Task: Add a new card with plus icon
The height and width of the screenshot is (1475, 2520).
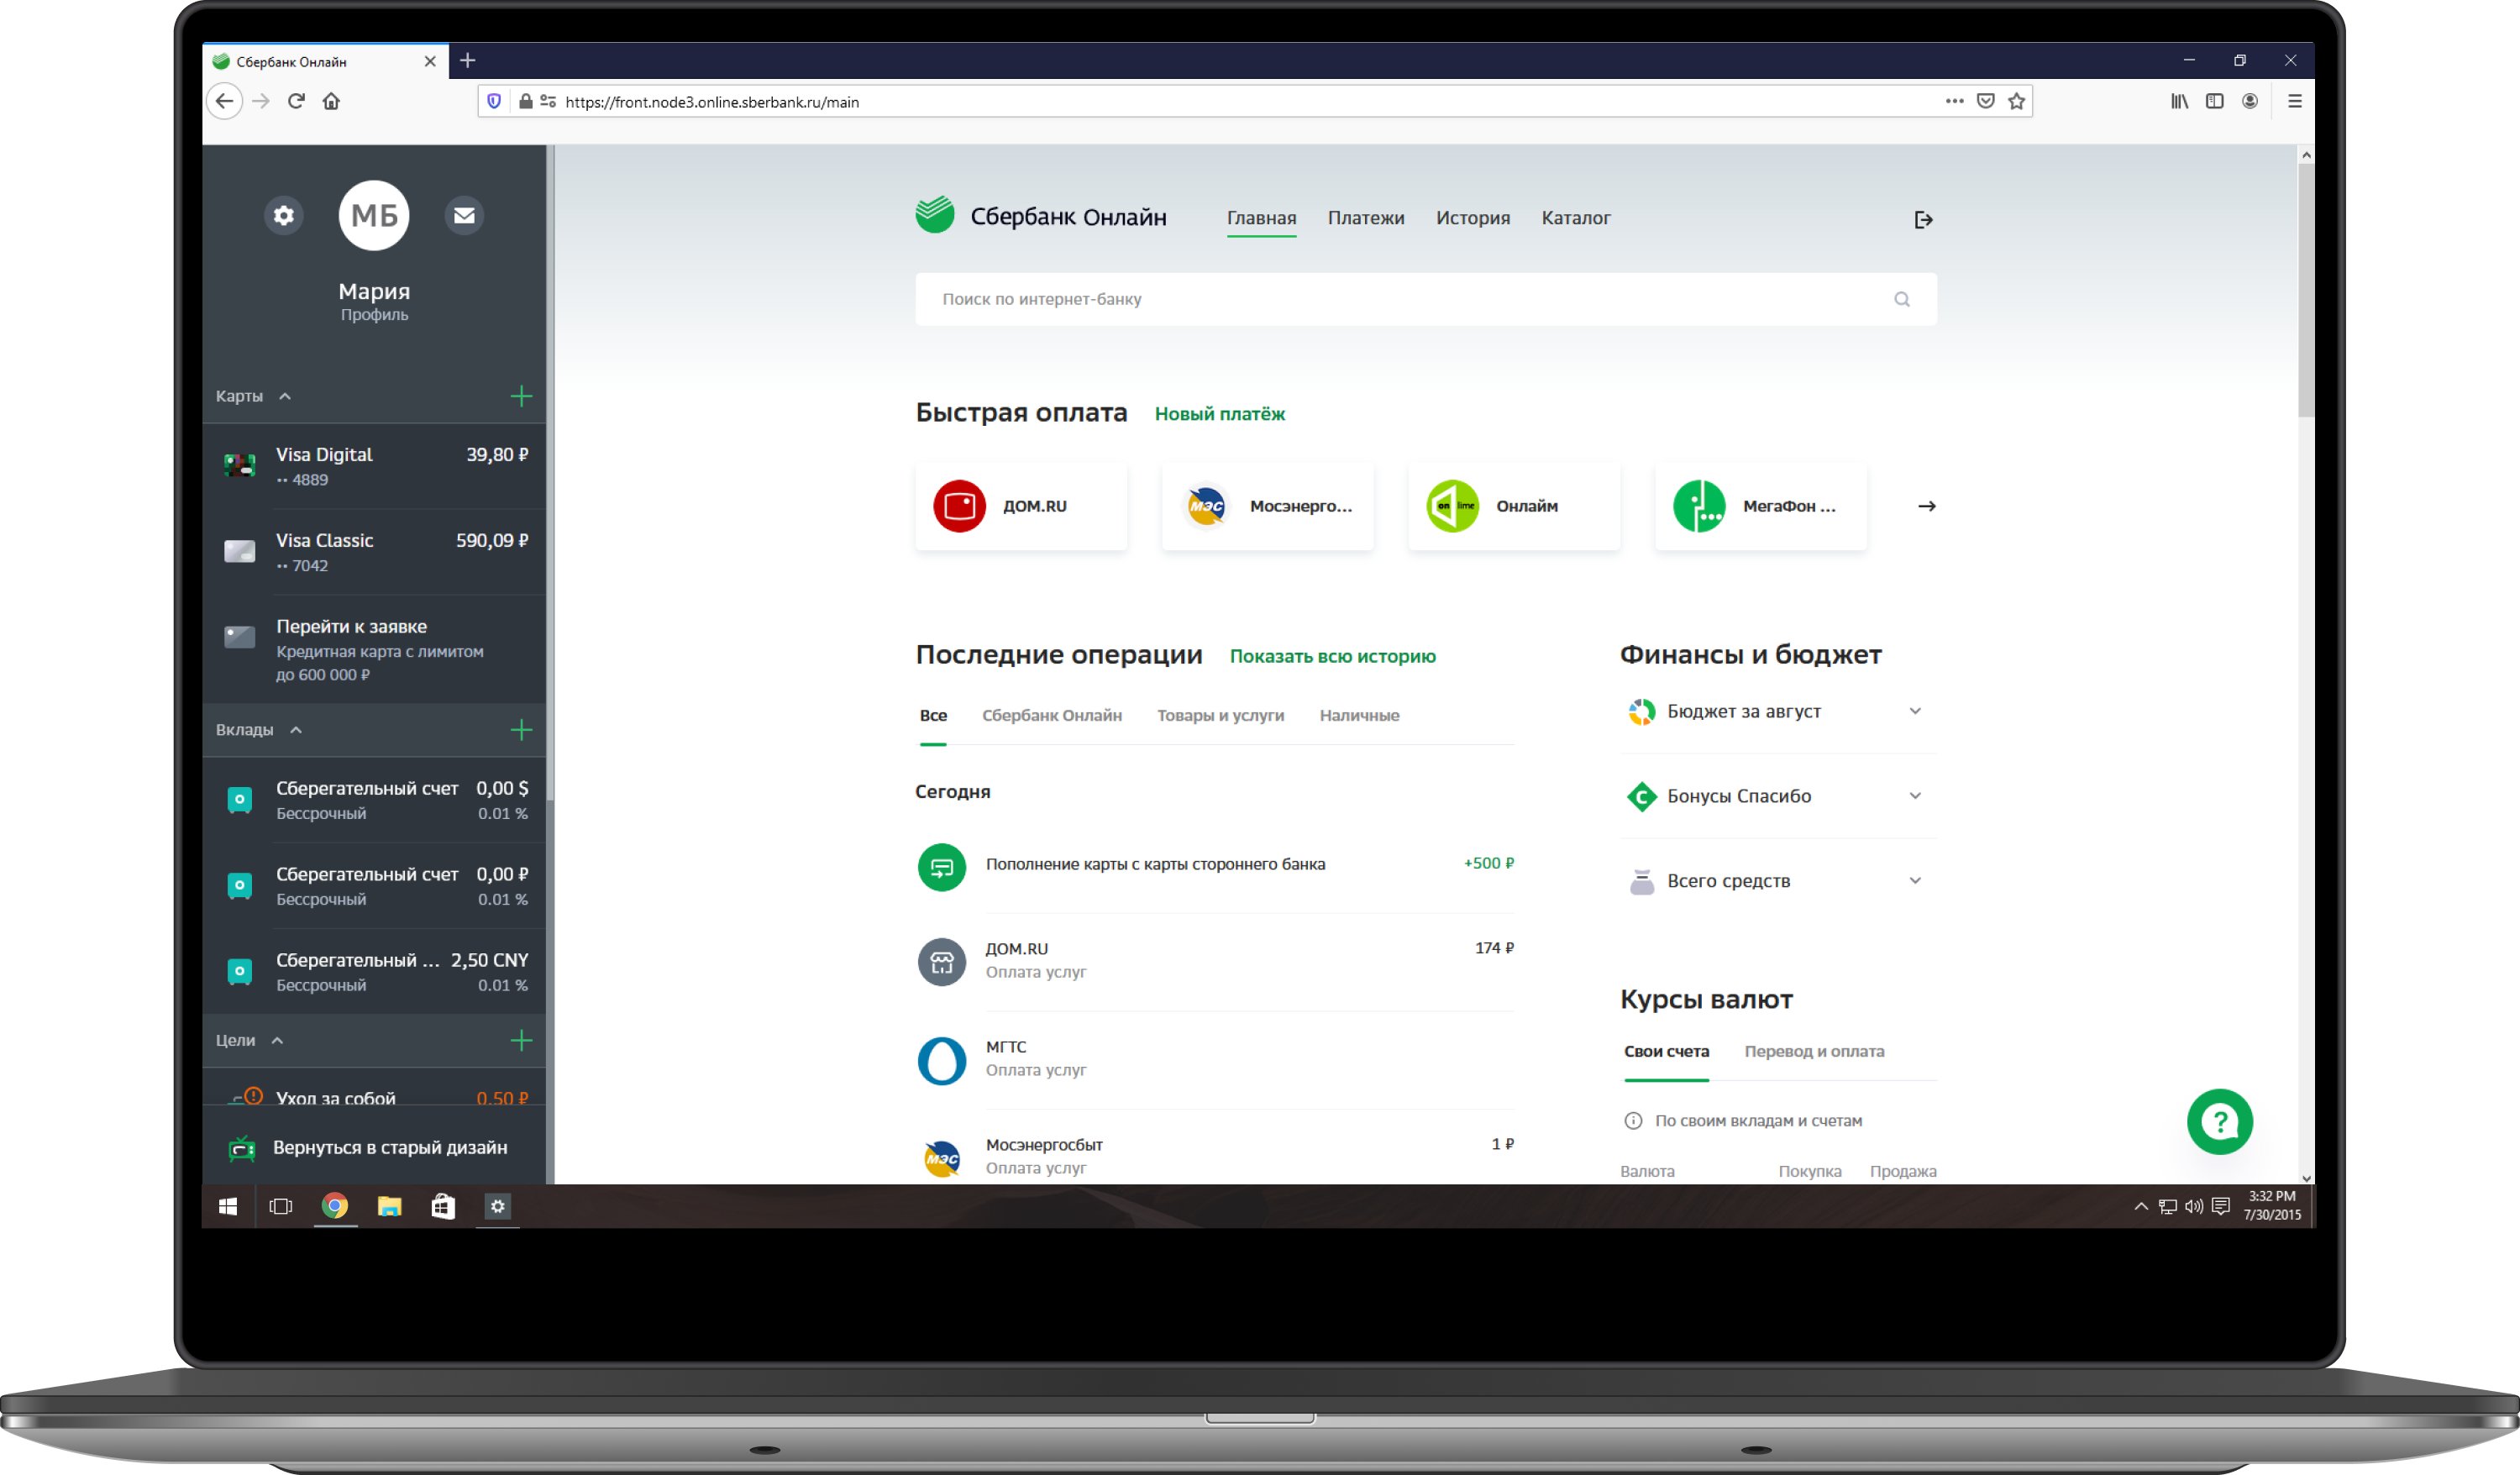Action: 521,396
